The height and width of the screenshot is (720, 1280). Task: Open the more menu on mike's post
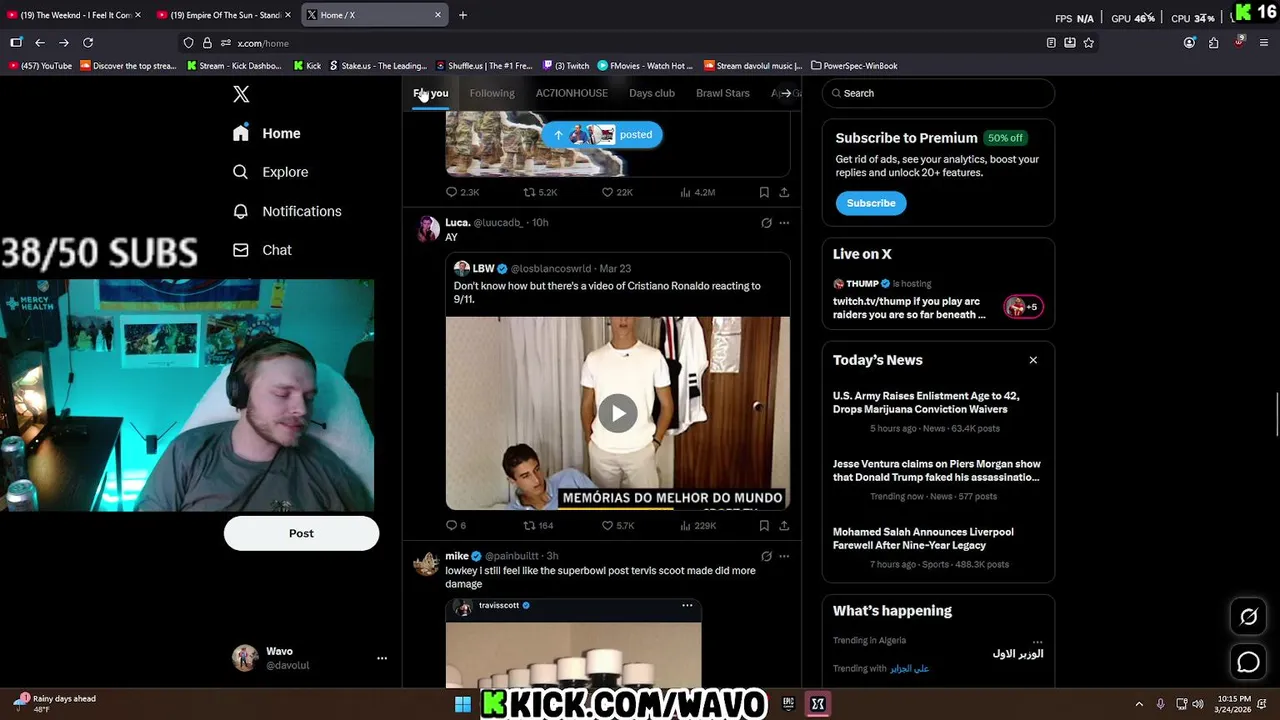[x=784, y=556]
